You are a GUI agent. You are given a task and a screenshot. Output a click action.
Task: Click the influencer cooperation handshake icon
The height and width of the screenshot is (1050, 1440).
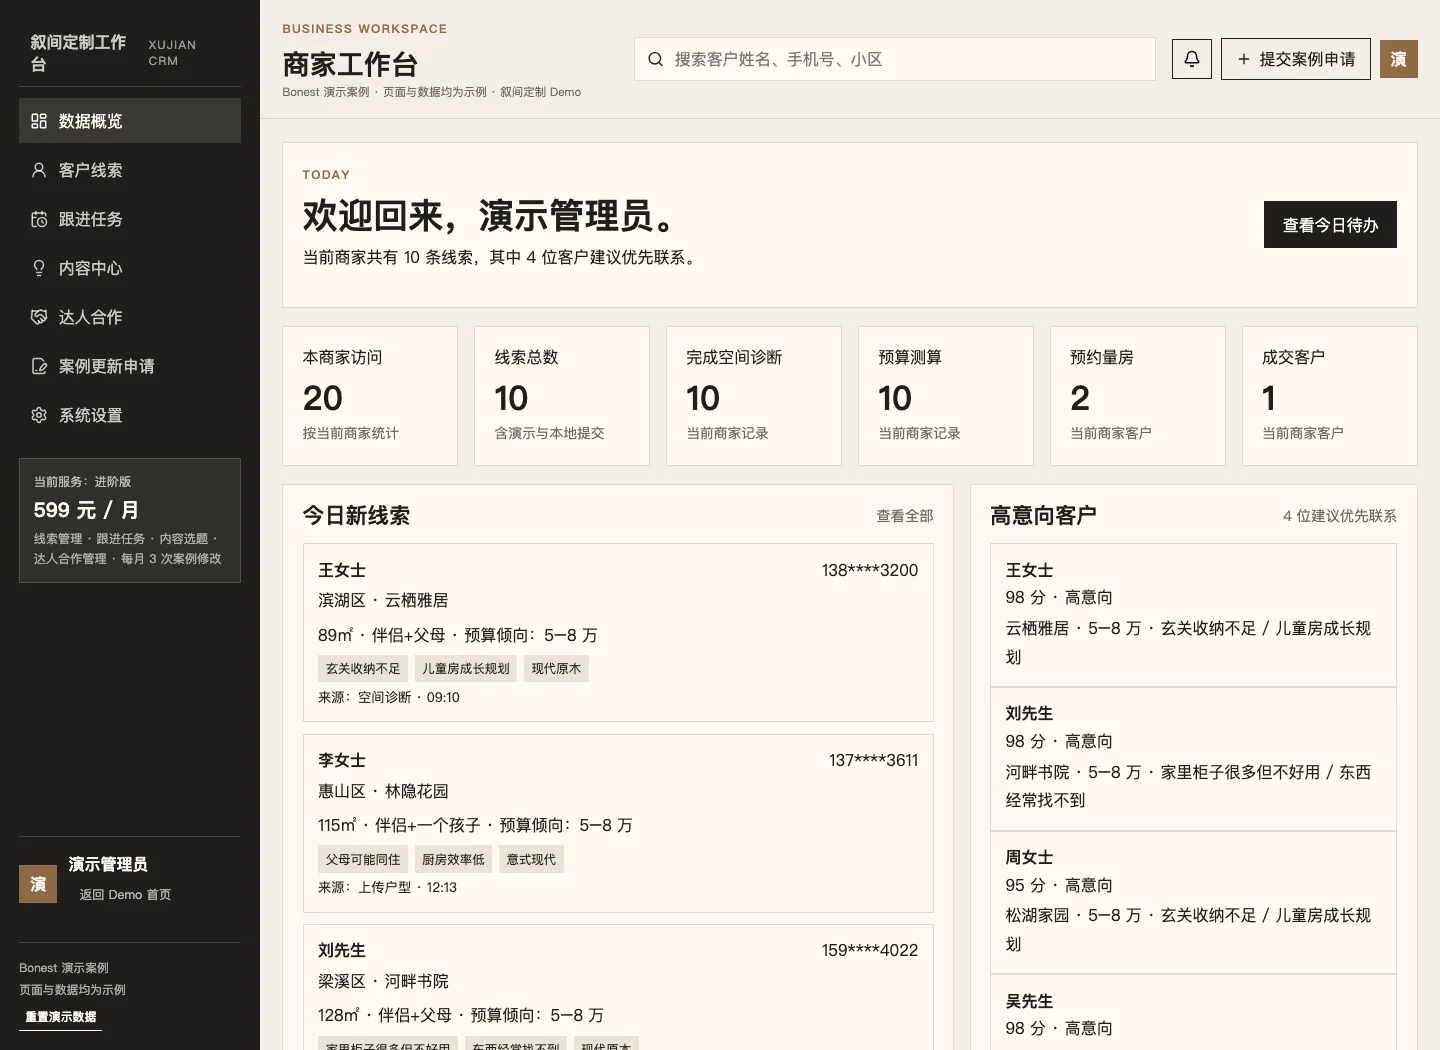click(39, 317)
